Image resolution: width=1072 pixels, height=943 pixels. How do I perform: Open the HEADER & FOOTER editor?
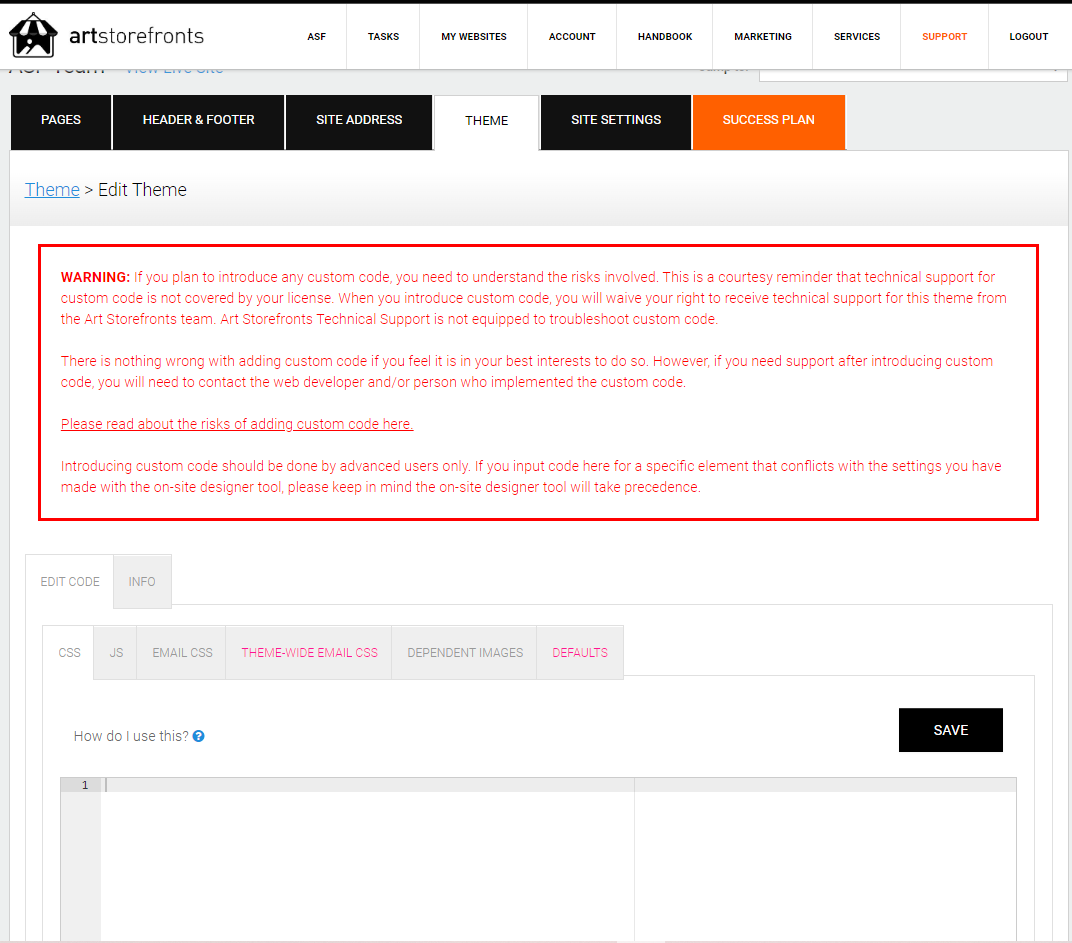point(197,120)
